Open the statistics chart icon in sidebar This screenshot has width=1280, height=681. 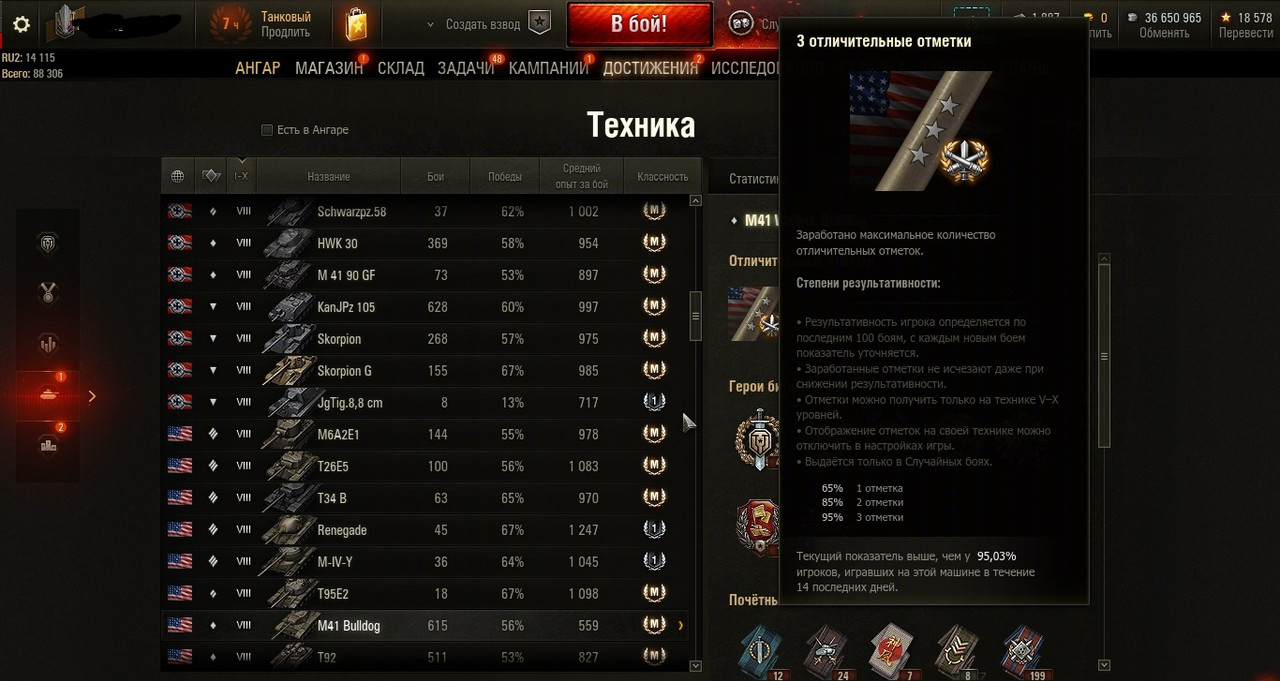coord(47,344)
